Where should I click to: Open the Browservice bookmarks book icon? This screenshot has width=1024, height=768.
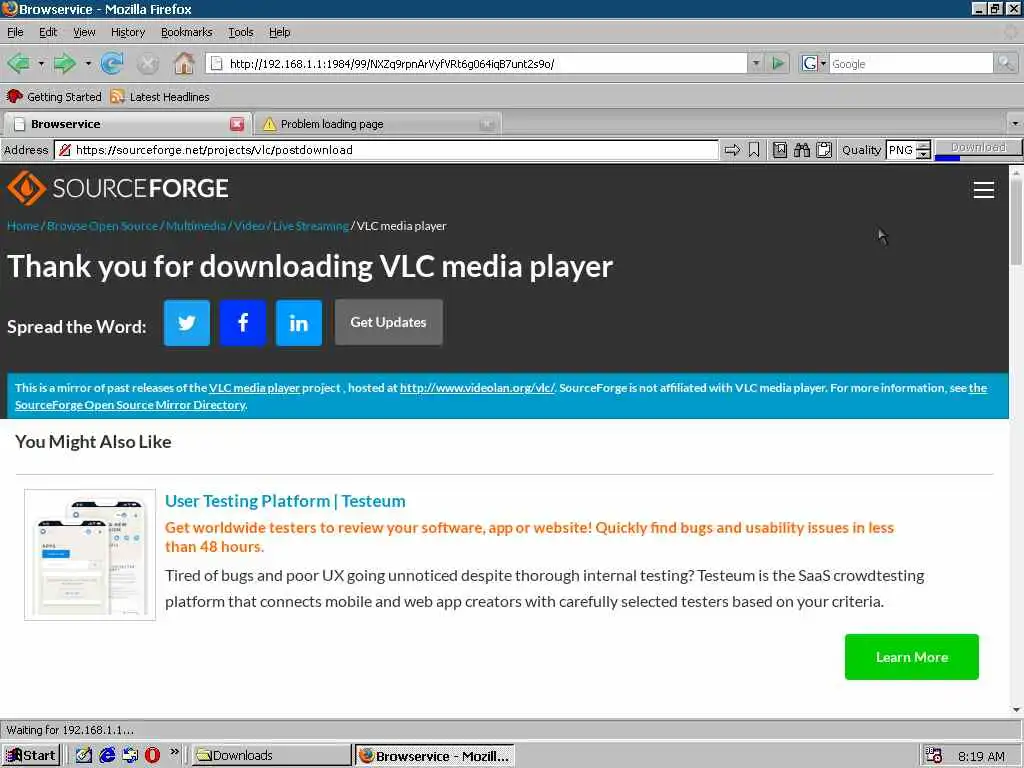pos(780,150)
